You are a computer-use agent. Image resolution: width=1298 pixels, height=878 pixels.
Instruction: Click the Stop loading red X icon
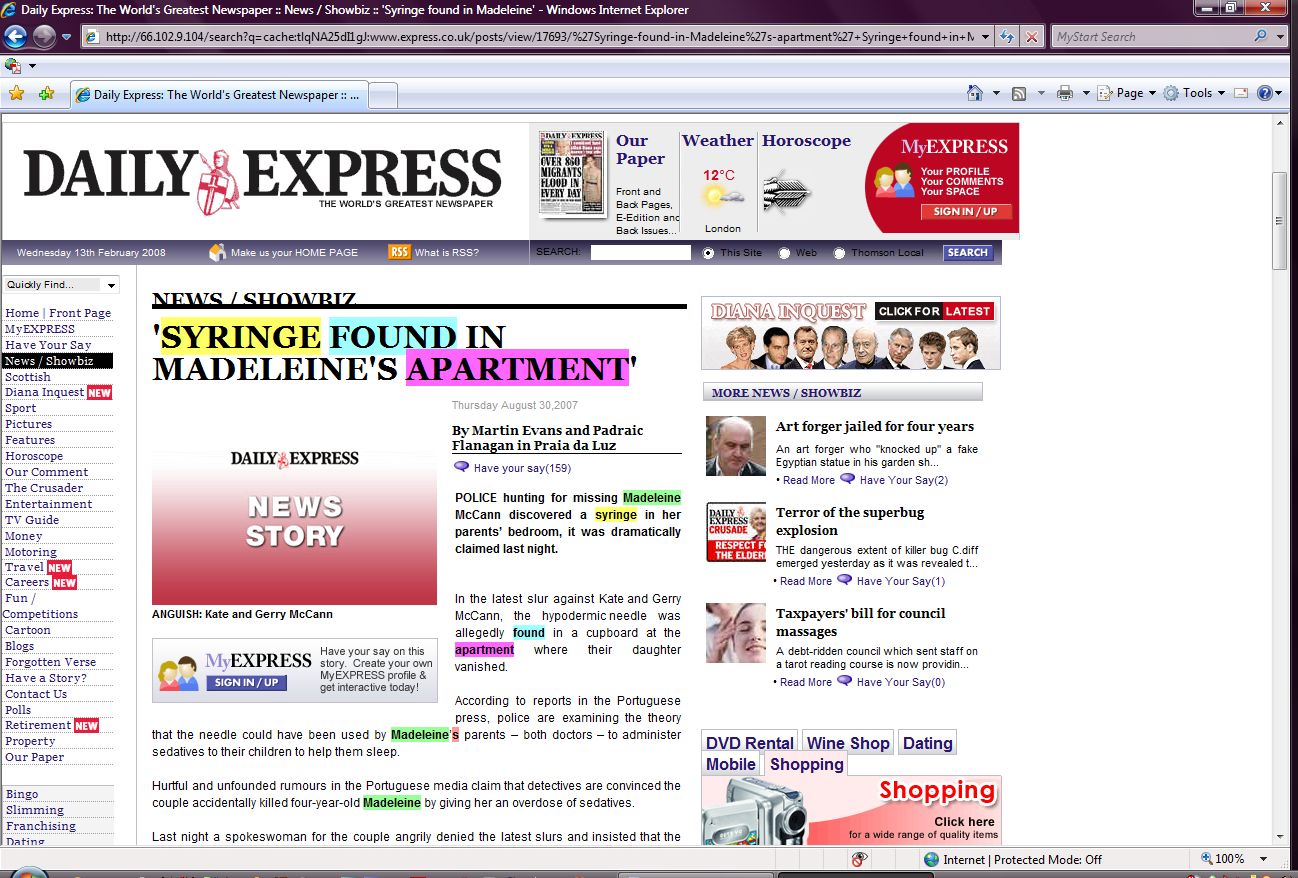(1032, 37)
